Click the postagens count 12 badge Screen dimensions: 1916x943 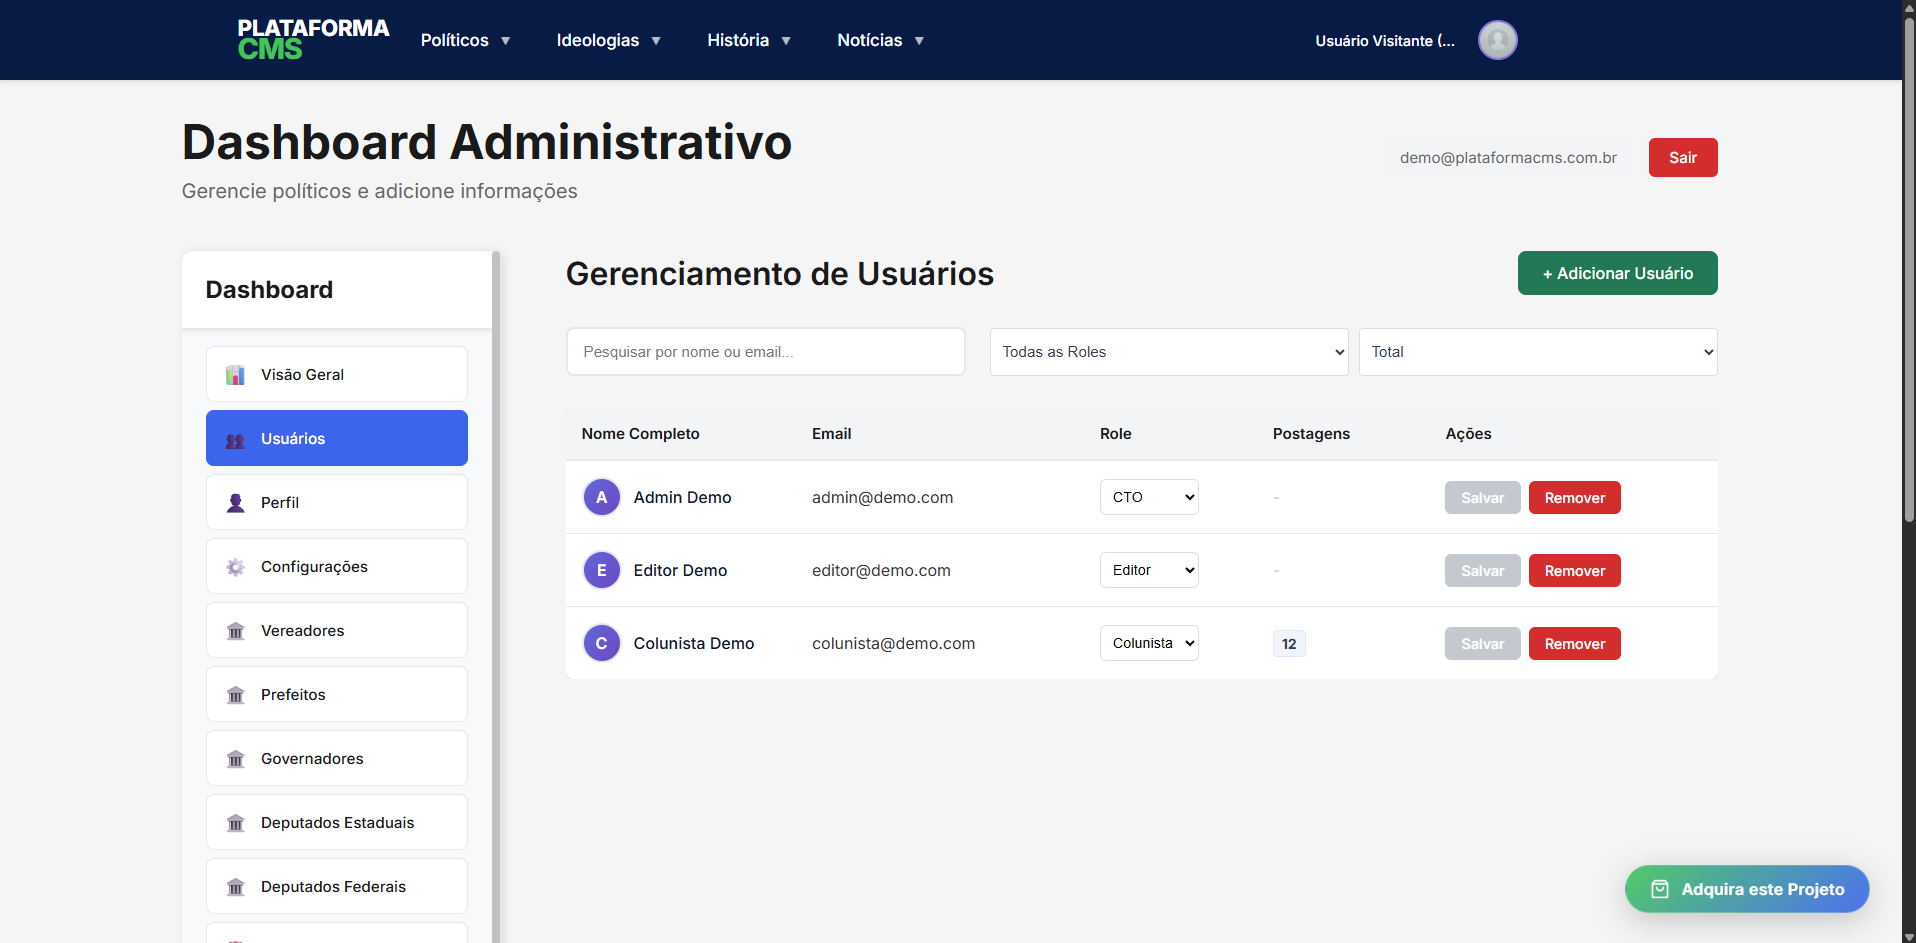pos(1289,644)
